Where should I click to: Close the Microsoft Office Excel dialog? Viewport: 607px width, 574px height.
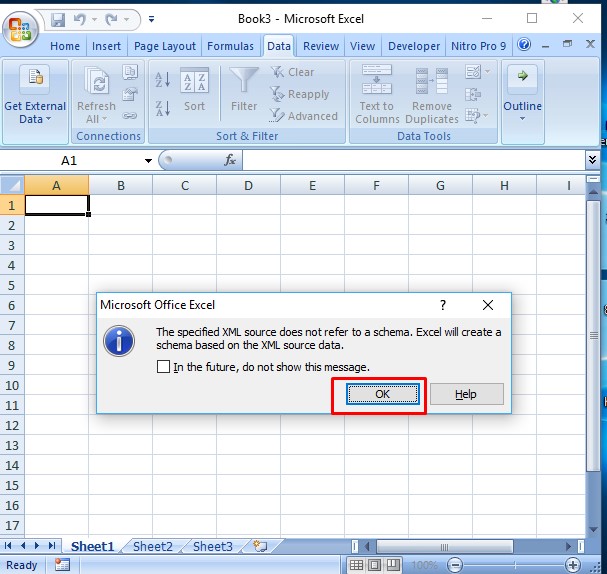pyautogui.click(x=488, y=305)
